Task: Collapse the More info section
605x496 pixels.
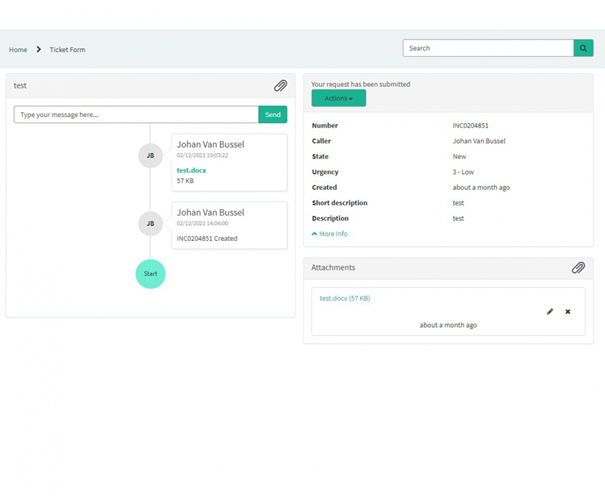Action: (x=330, y=234)
